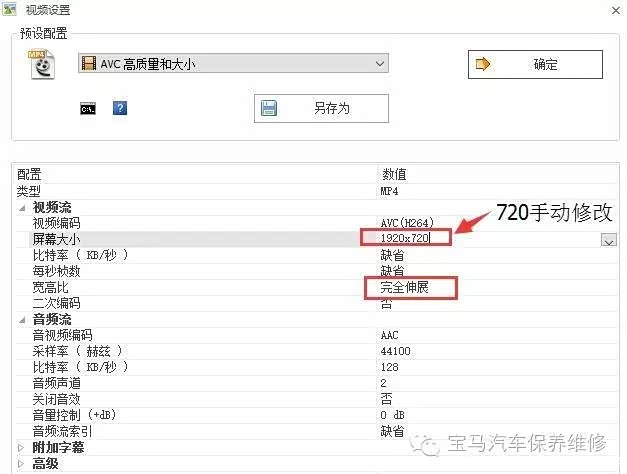Select the 视频编码 row
This screenshot has width=627, height=474.
316,223
